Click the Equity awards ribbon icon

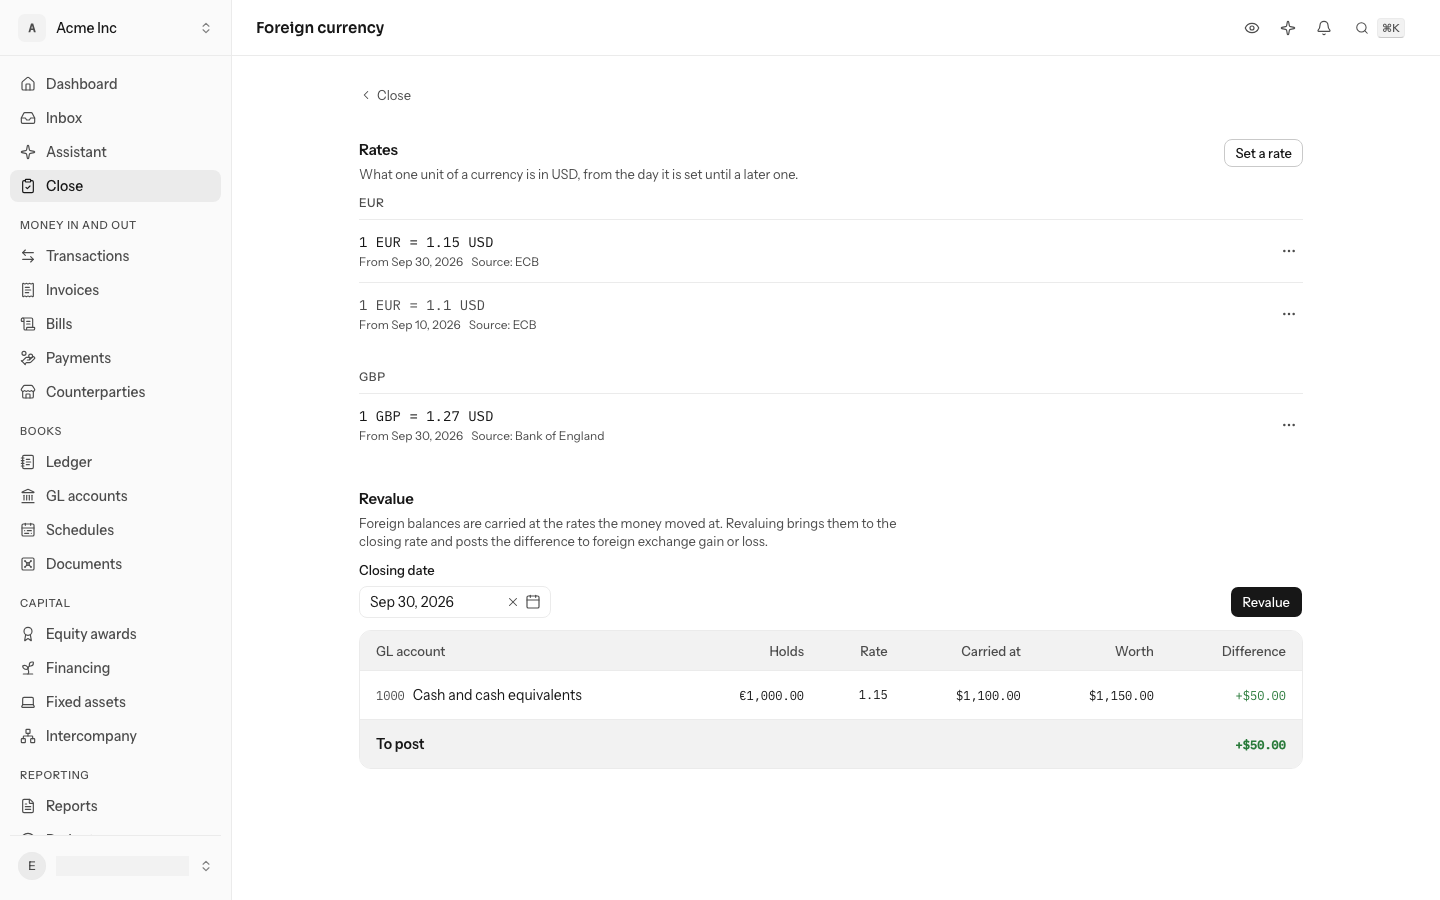click(28, 634)
